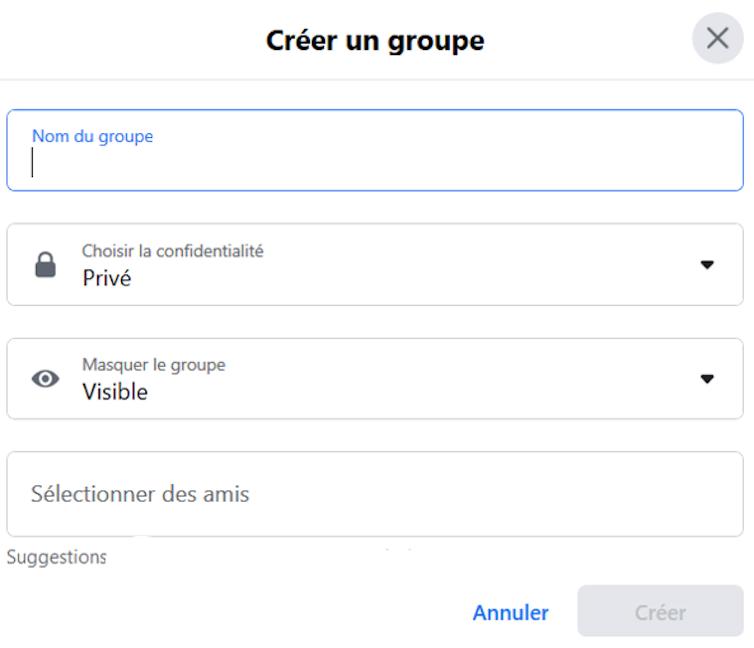The width and height of the screenshot is (754, 648).
Task: Open the Choisir la confidentialité selector
Action: [375, 265]
